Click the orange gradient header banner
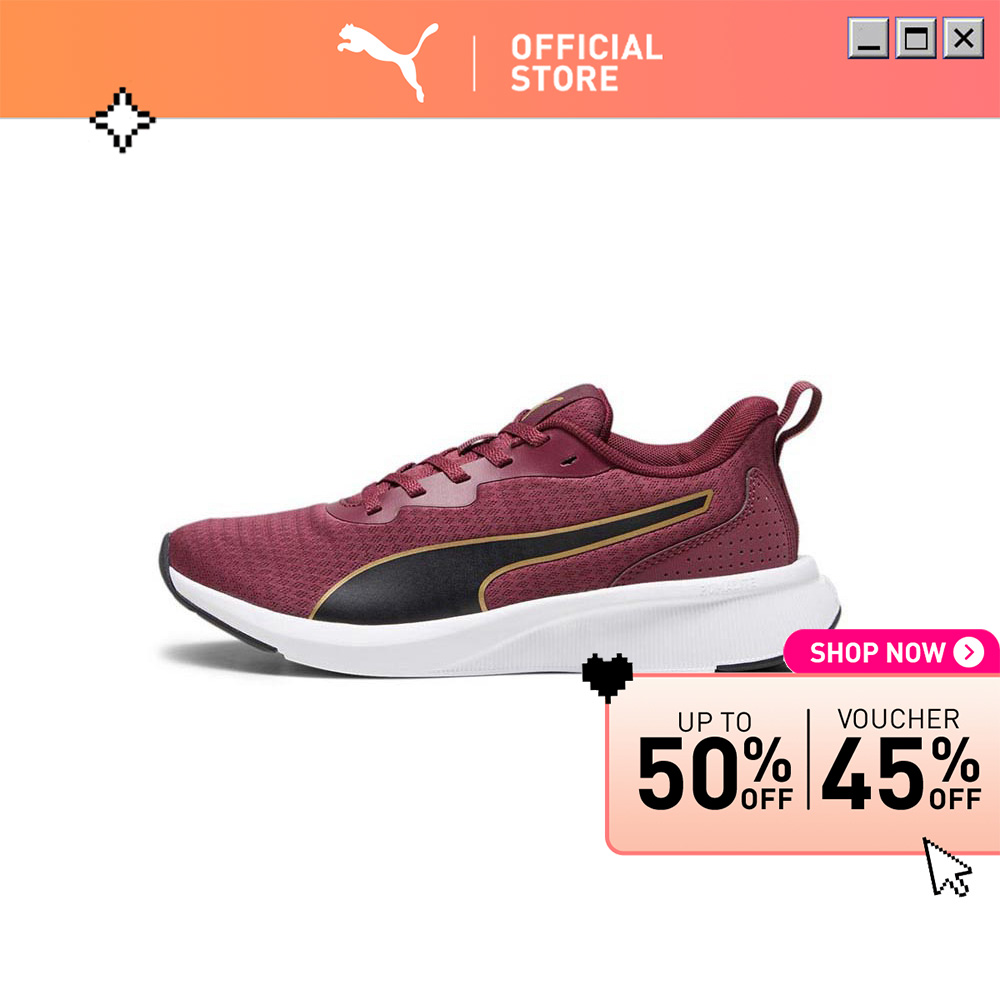The height and width of the screenshot is (1000, 1000). [x=500, y=59]
